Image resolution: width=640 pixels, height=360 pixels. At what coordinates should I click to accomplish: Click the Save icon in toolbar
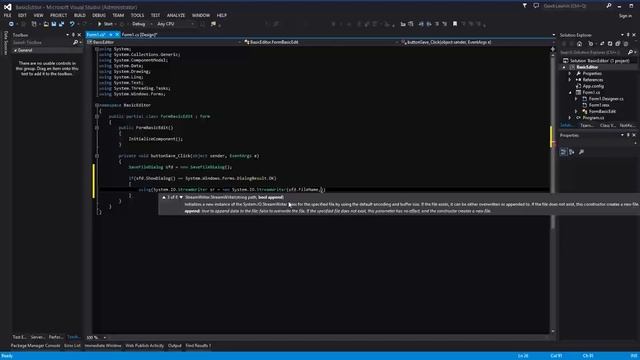[x=54, y=24]
